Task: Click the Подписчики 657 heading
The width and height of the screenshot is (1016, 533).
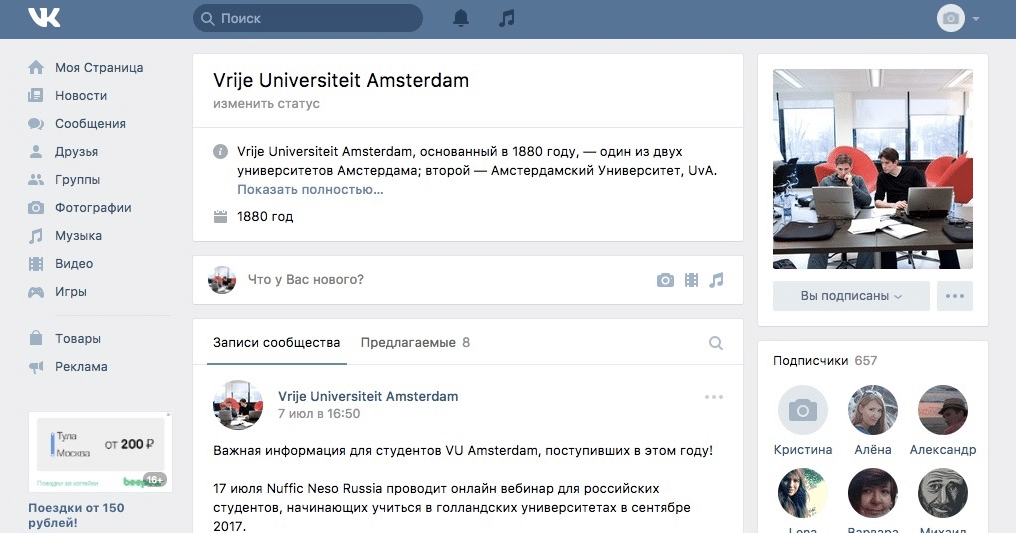Action: pyautogui.click(x=825, y=361)
